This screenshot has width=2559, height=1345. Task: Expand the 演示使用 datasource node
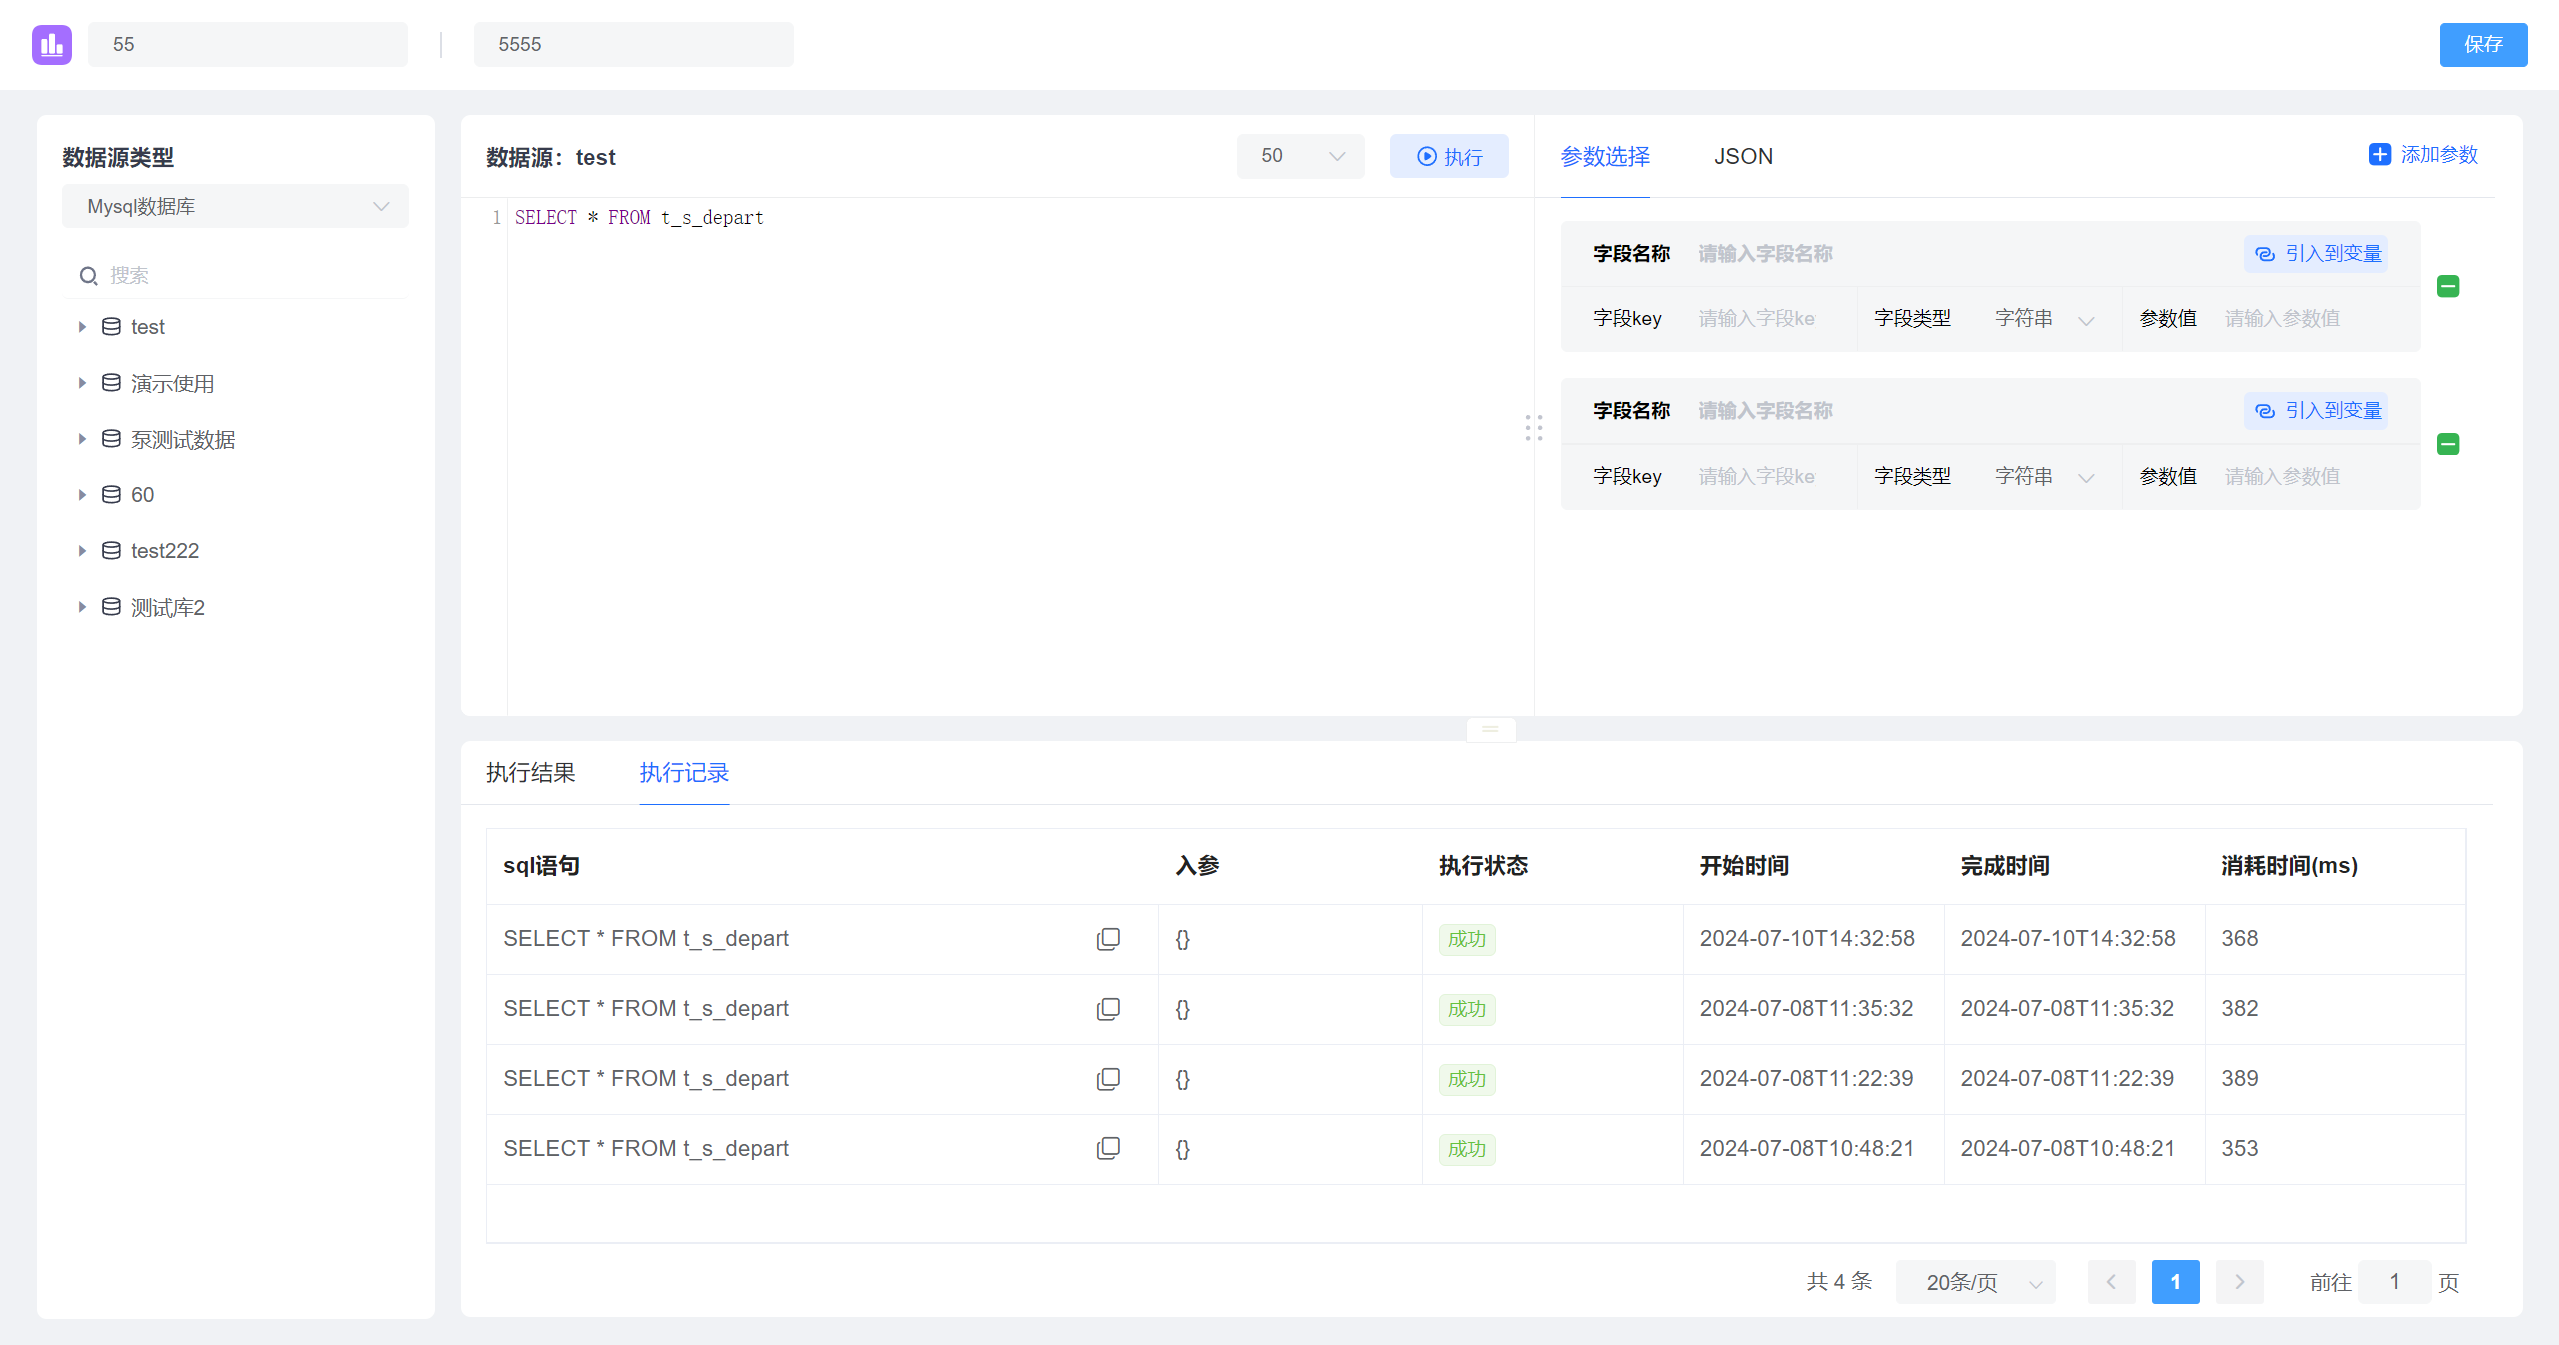tap(82, 383)
